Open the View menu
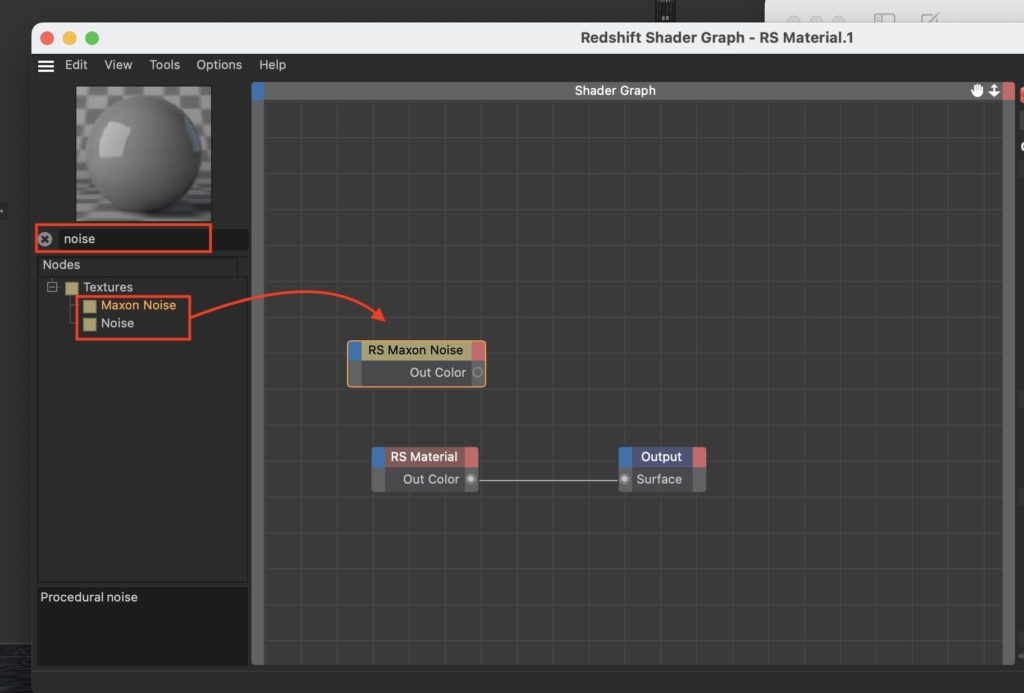Image resolution: width=1024 pixels, height=693 pixels. (117, 65)
